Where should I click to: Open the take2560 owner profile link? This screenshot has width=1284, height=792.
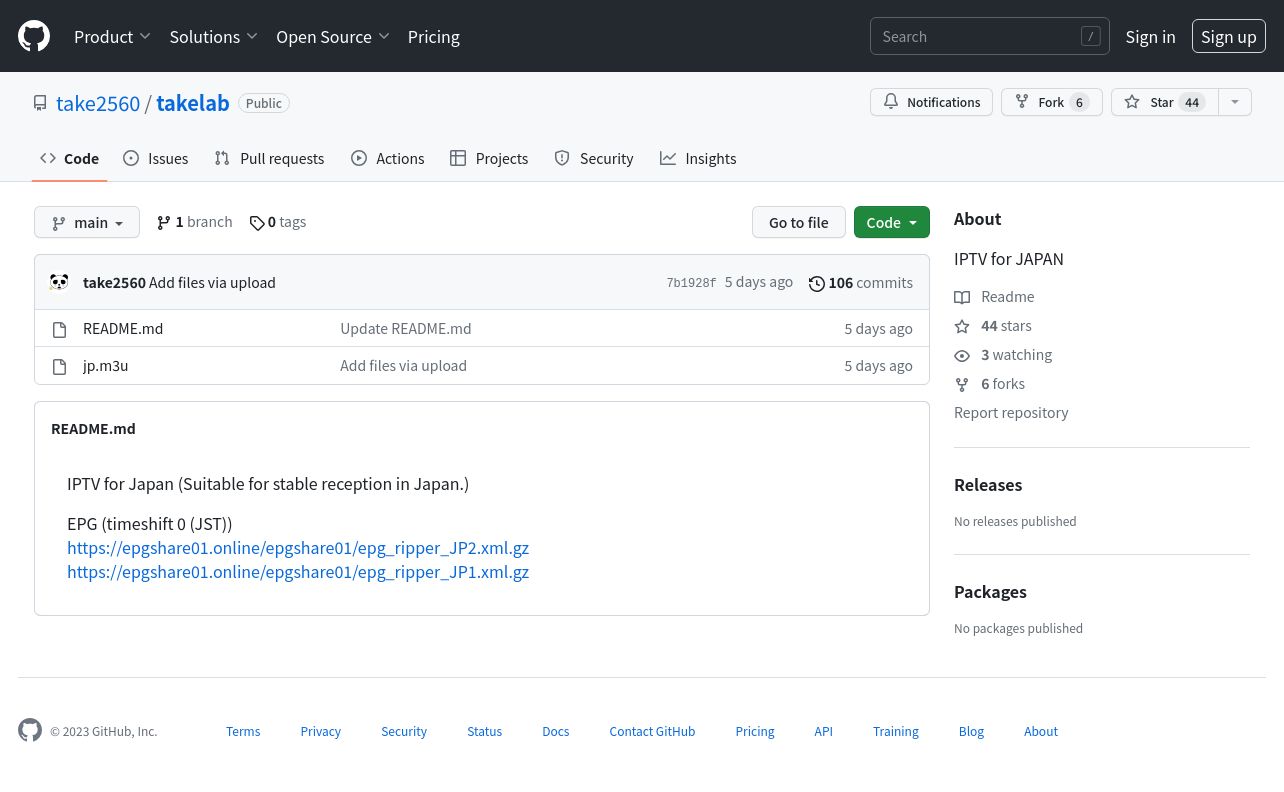tap(98, 103)
